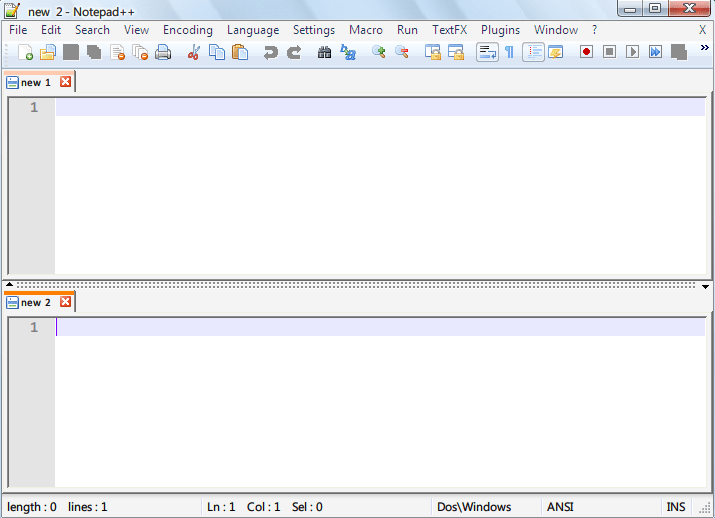Close document via menu bar X
This screenshot has width=715, height=518.
(x=703, y=30)
